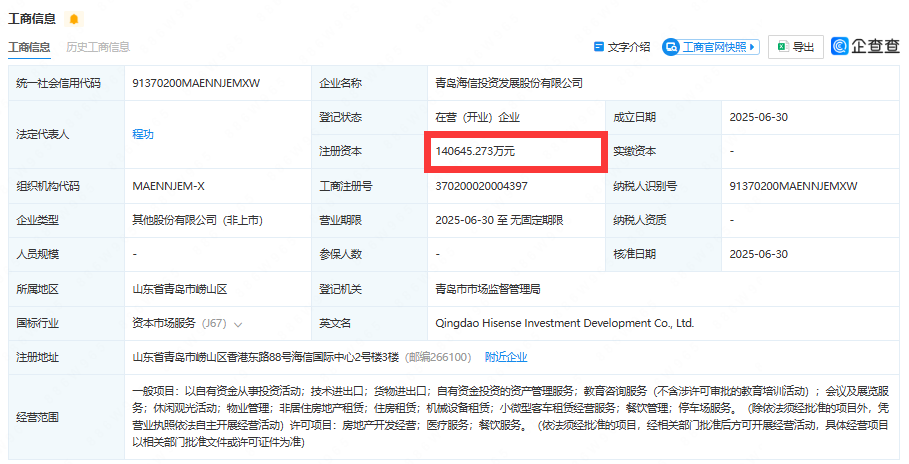Click the 工商官网快照 snapshot icon
Viewport: 909px width, 464px height.
671,47
